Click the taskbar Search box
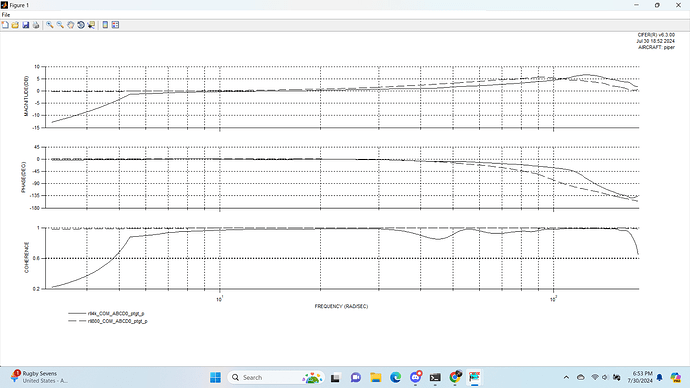 pyautogui.click(x=276, y=377)
